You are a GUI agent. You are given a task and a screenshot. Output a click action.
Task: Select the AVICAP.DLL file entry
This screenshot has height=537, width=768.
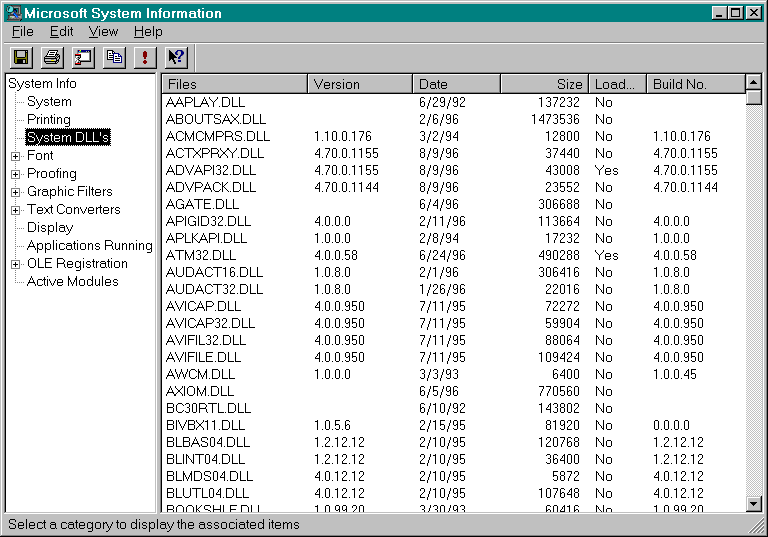point(203,307)
